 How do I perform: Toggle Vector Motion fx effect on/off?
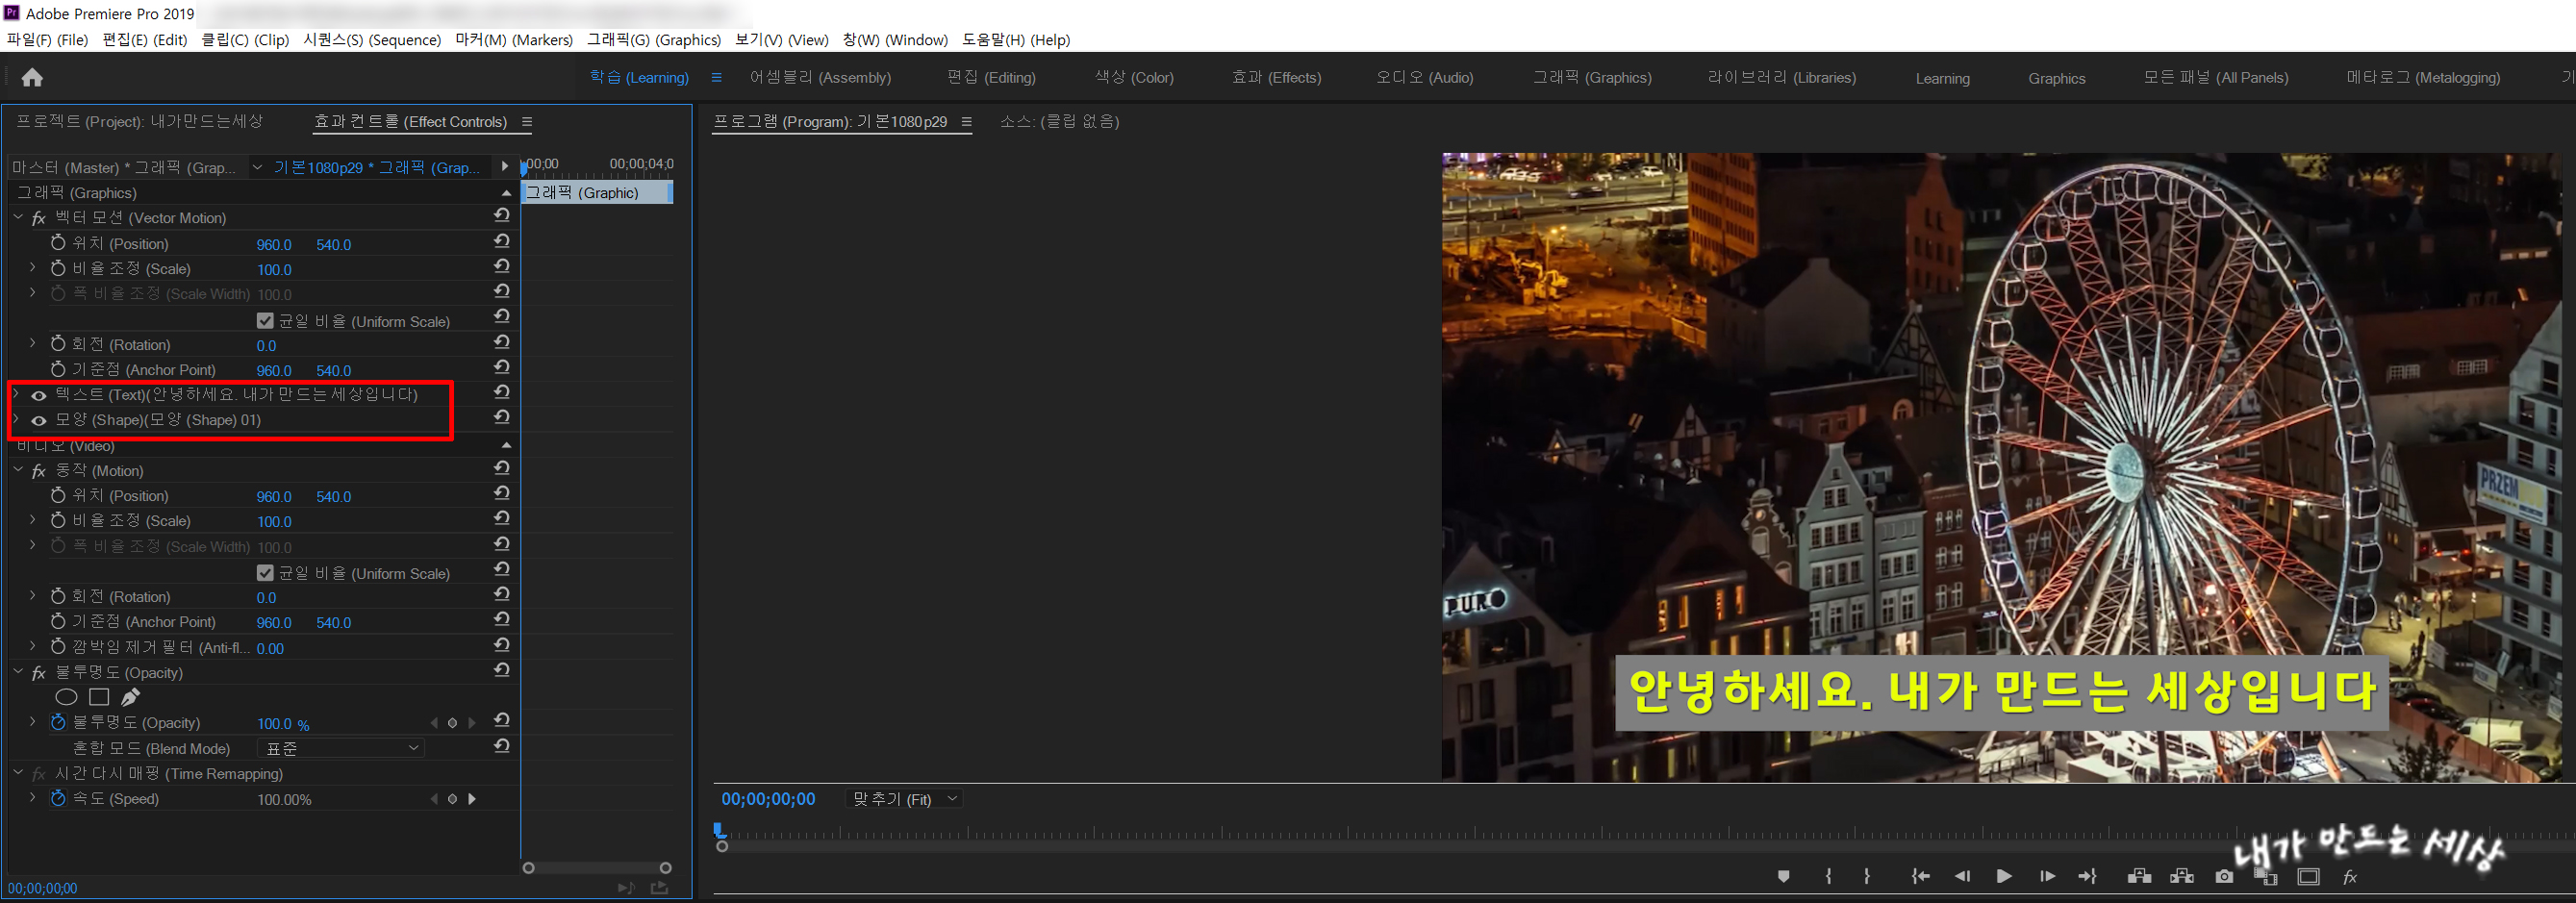(39, 218)
